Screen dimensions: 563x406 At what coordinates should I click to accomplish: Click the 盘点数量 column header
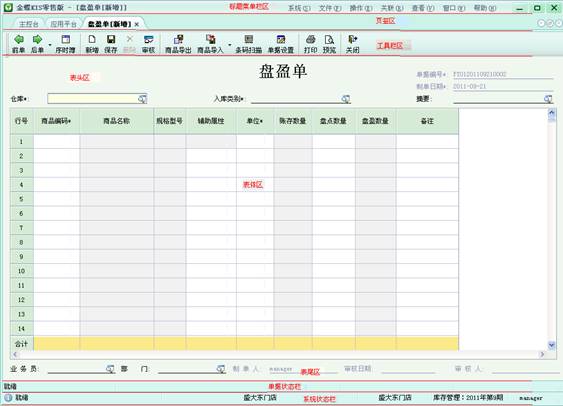(334, 121)
